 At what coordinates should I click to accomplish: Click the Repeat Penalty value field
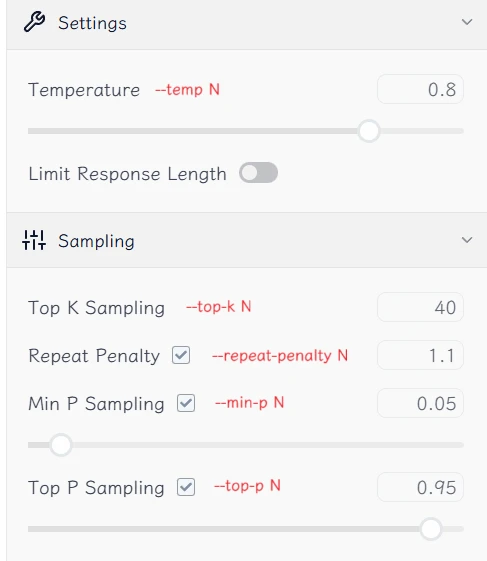[x=420, y=355]
